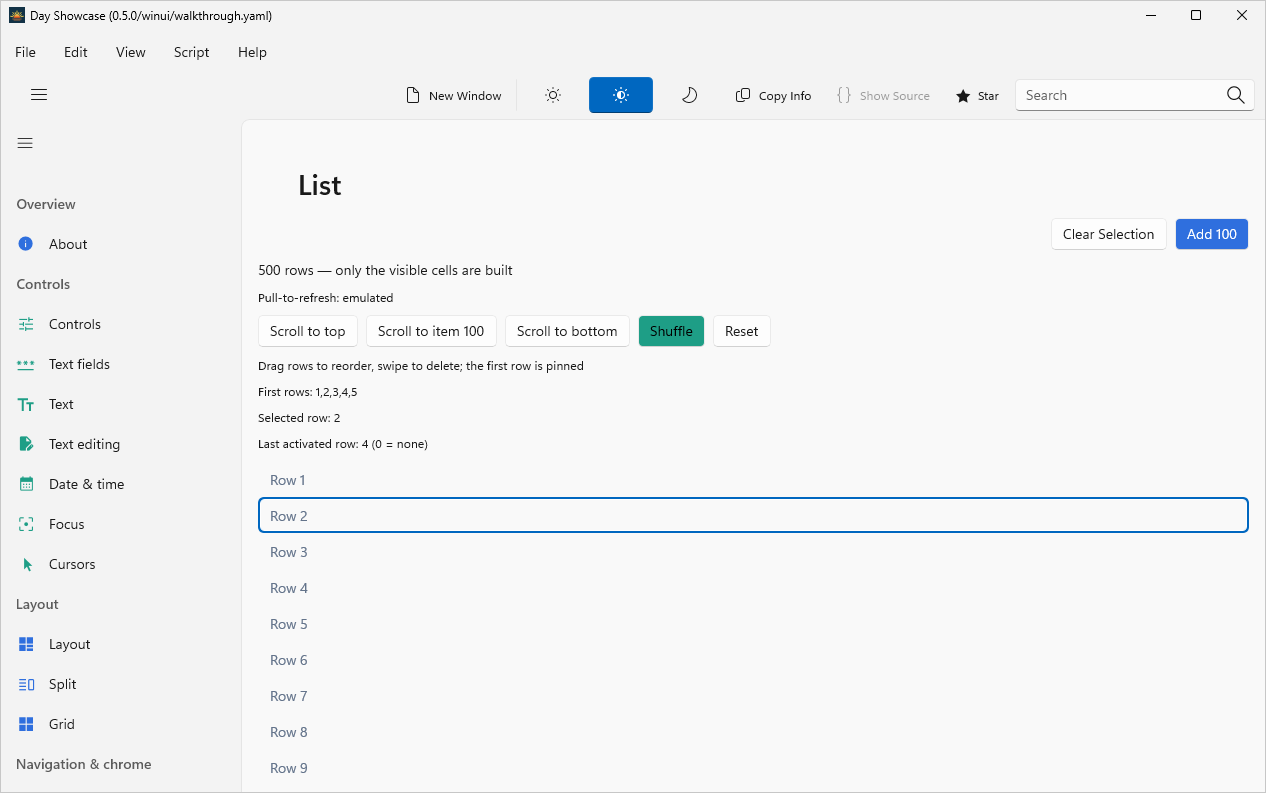The height and width of the screenshot is (793, 1266).
Task: Click the Show Source braces icon
Action: 844,95
